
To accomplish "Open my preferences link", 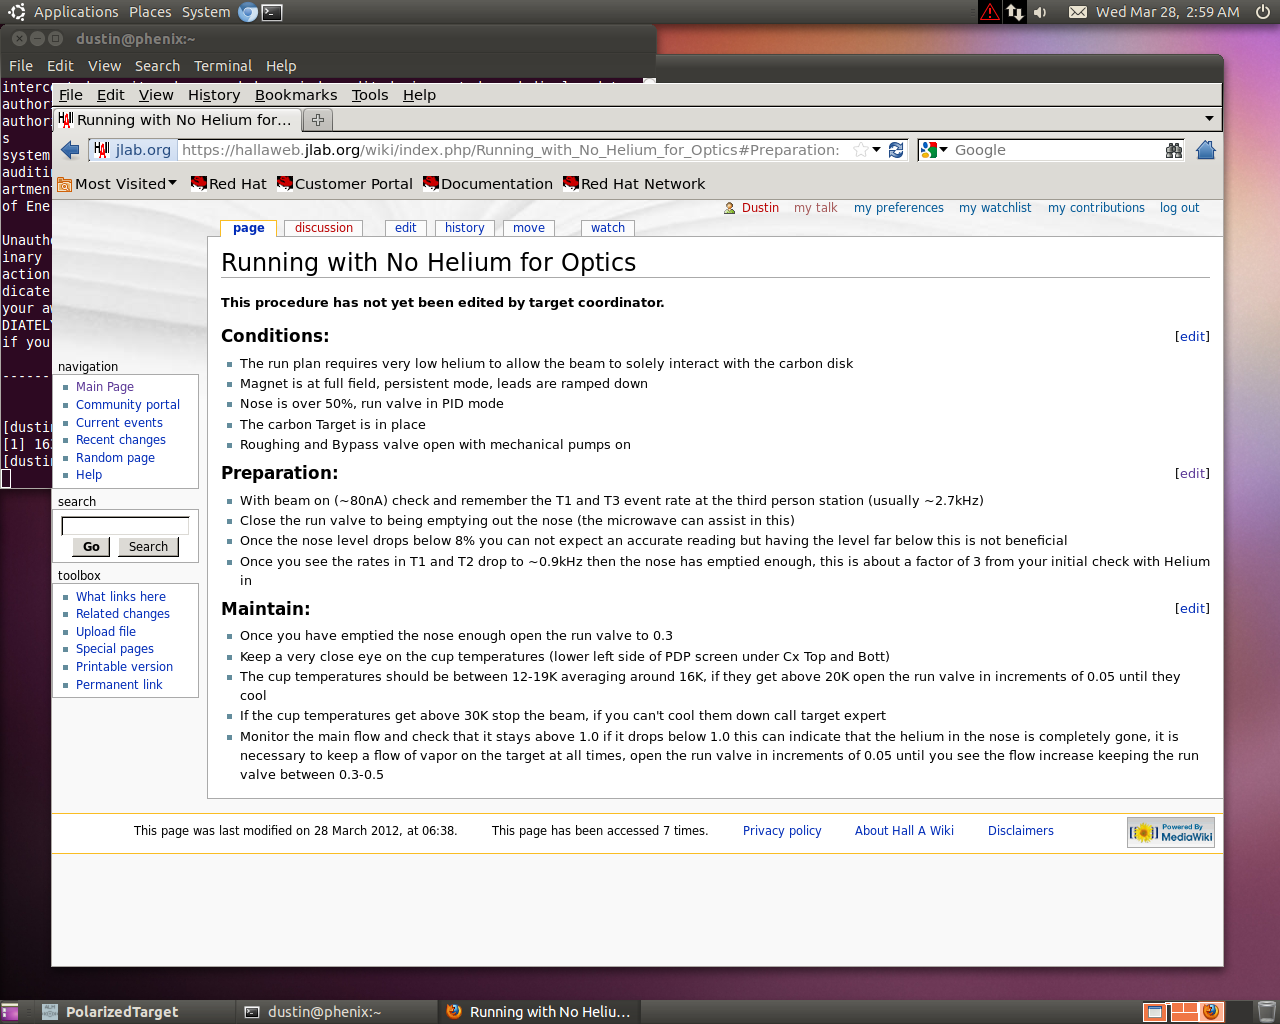I will pos(898,208).
